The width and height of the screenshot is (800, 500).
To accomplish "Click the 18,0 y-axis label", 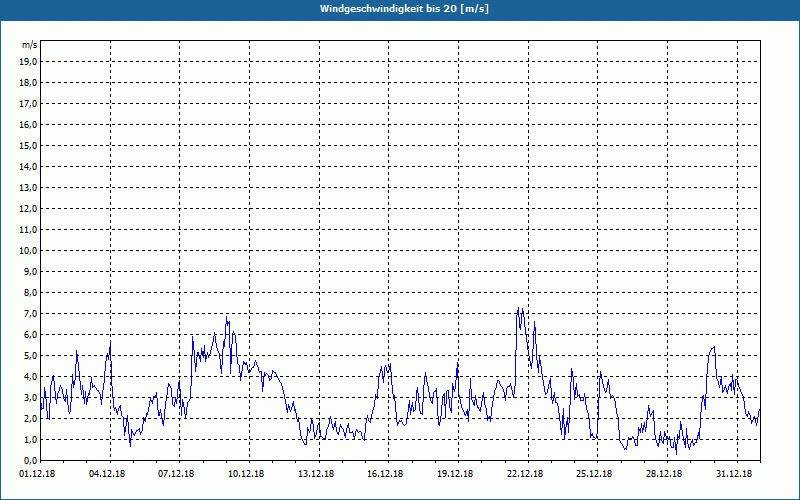I will (28, 83).
